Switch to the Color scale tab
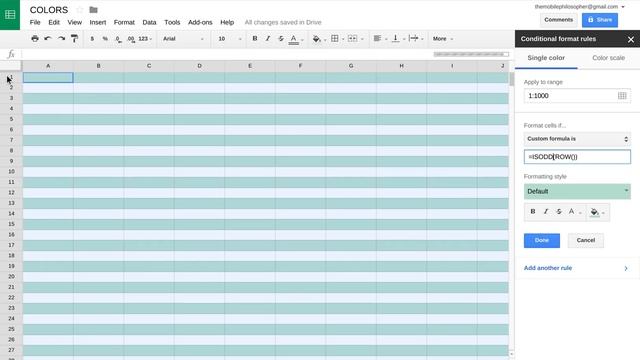 tap(609, 58)
